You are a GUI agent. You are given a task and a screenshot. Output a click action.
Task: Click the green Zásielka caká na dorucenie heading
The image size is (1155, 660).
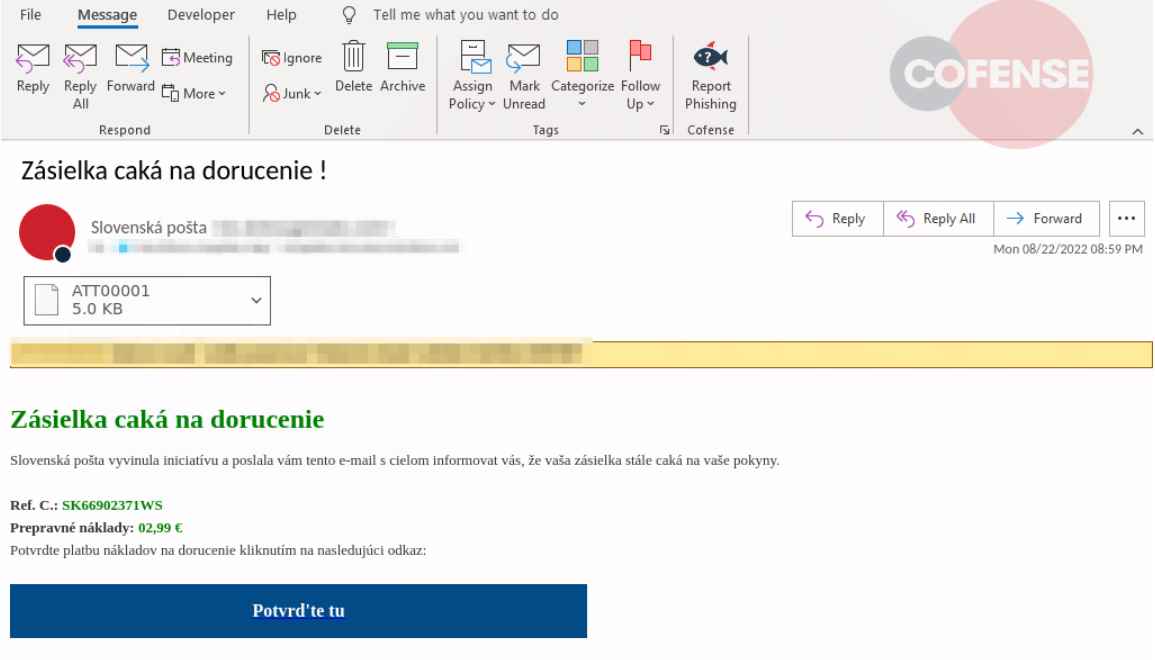[167, 419]
